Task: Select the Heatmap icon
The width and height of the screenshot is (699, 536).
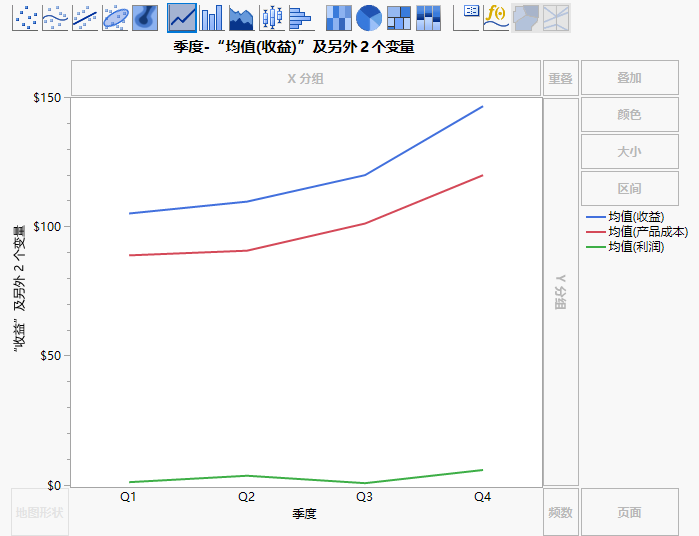Action: 339,18
